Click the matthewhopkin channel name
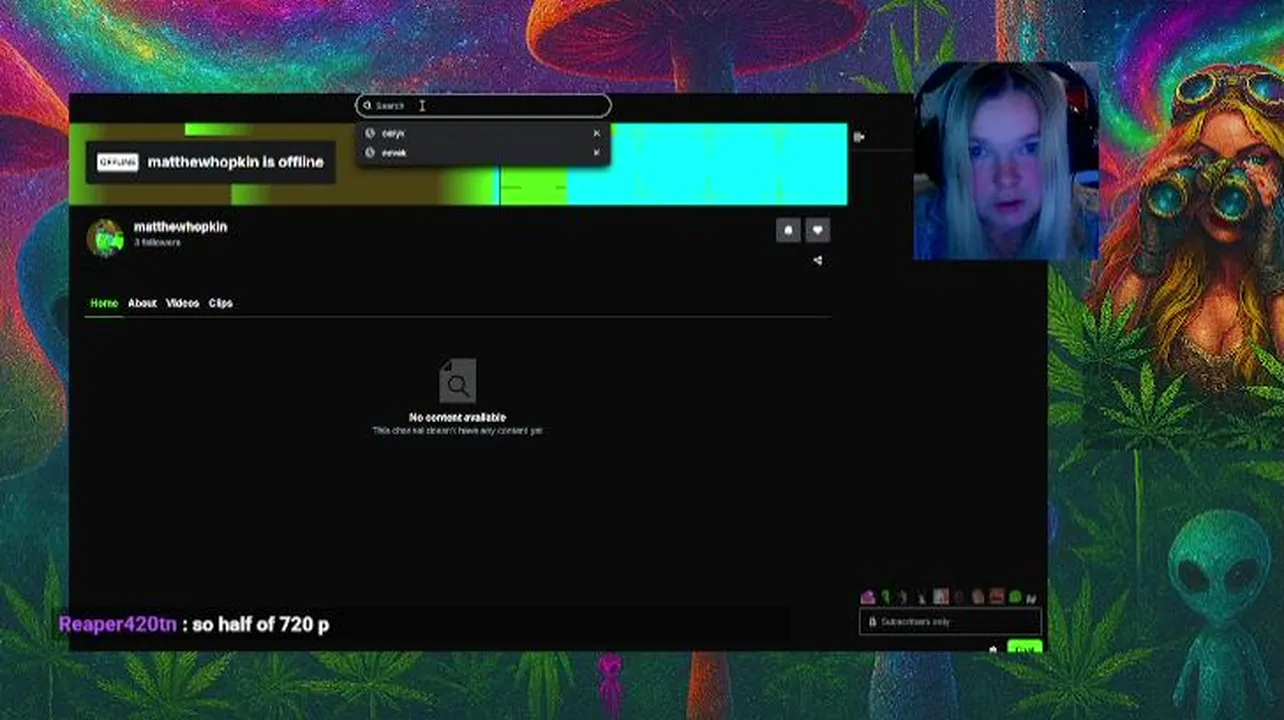 point(180,227)
